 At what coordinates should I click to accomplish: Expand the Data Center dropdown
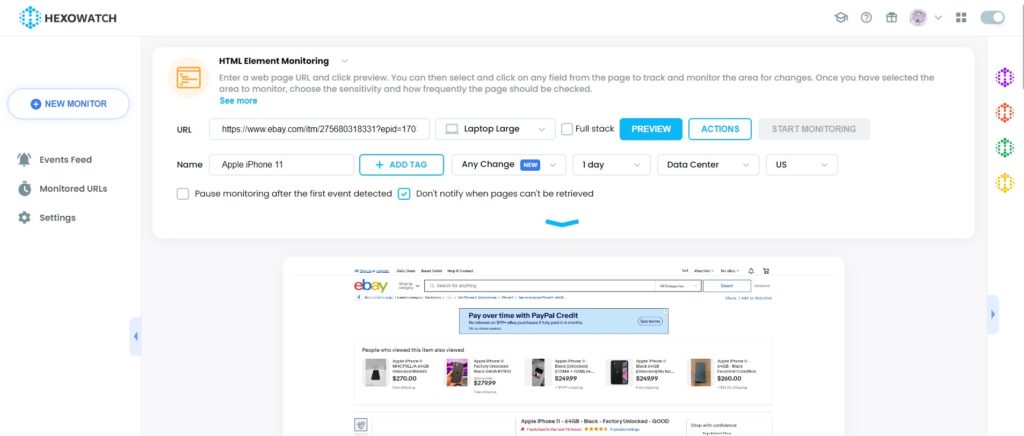708,164
